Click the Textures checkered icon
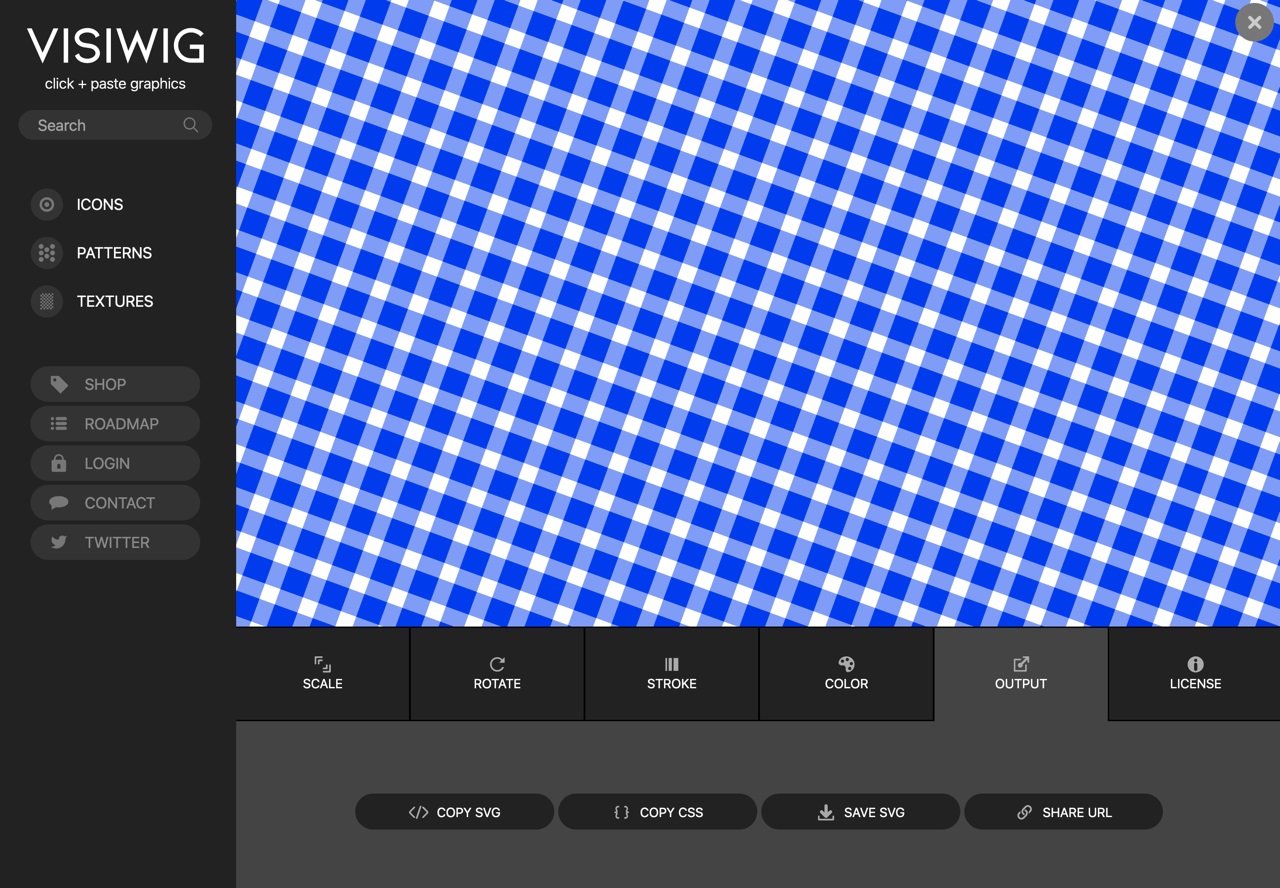 coord(47,301)
